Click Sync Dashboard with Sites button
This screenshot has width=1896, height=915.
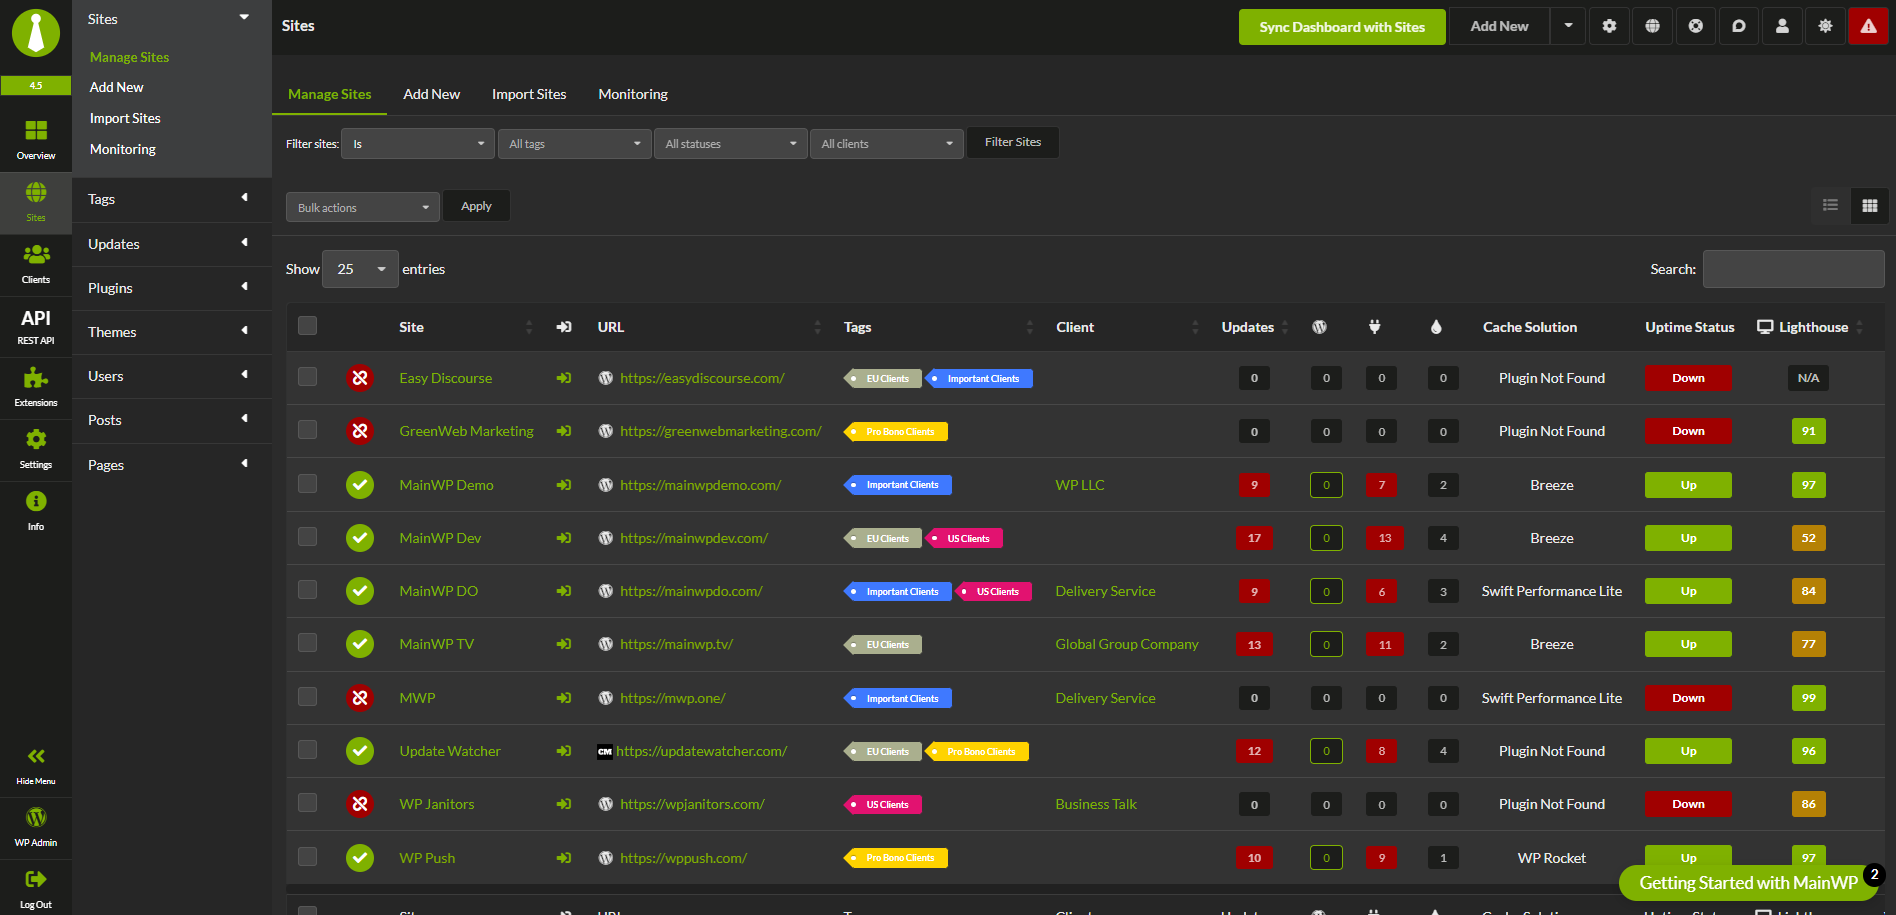click(1342, 27)
